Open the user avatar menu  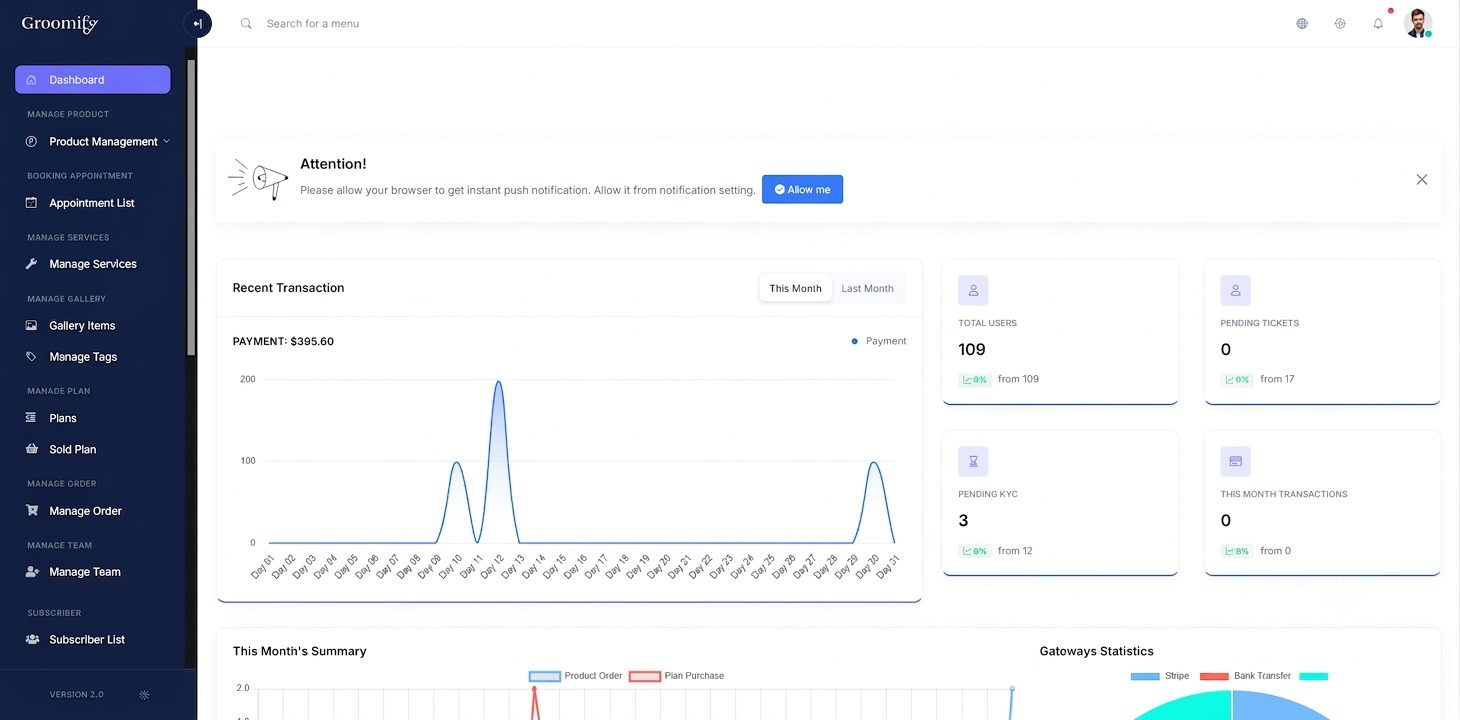(1417, 23)
